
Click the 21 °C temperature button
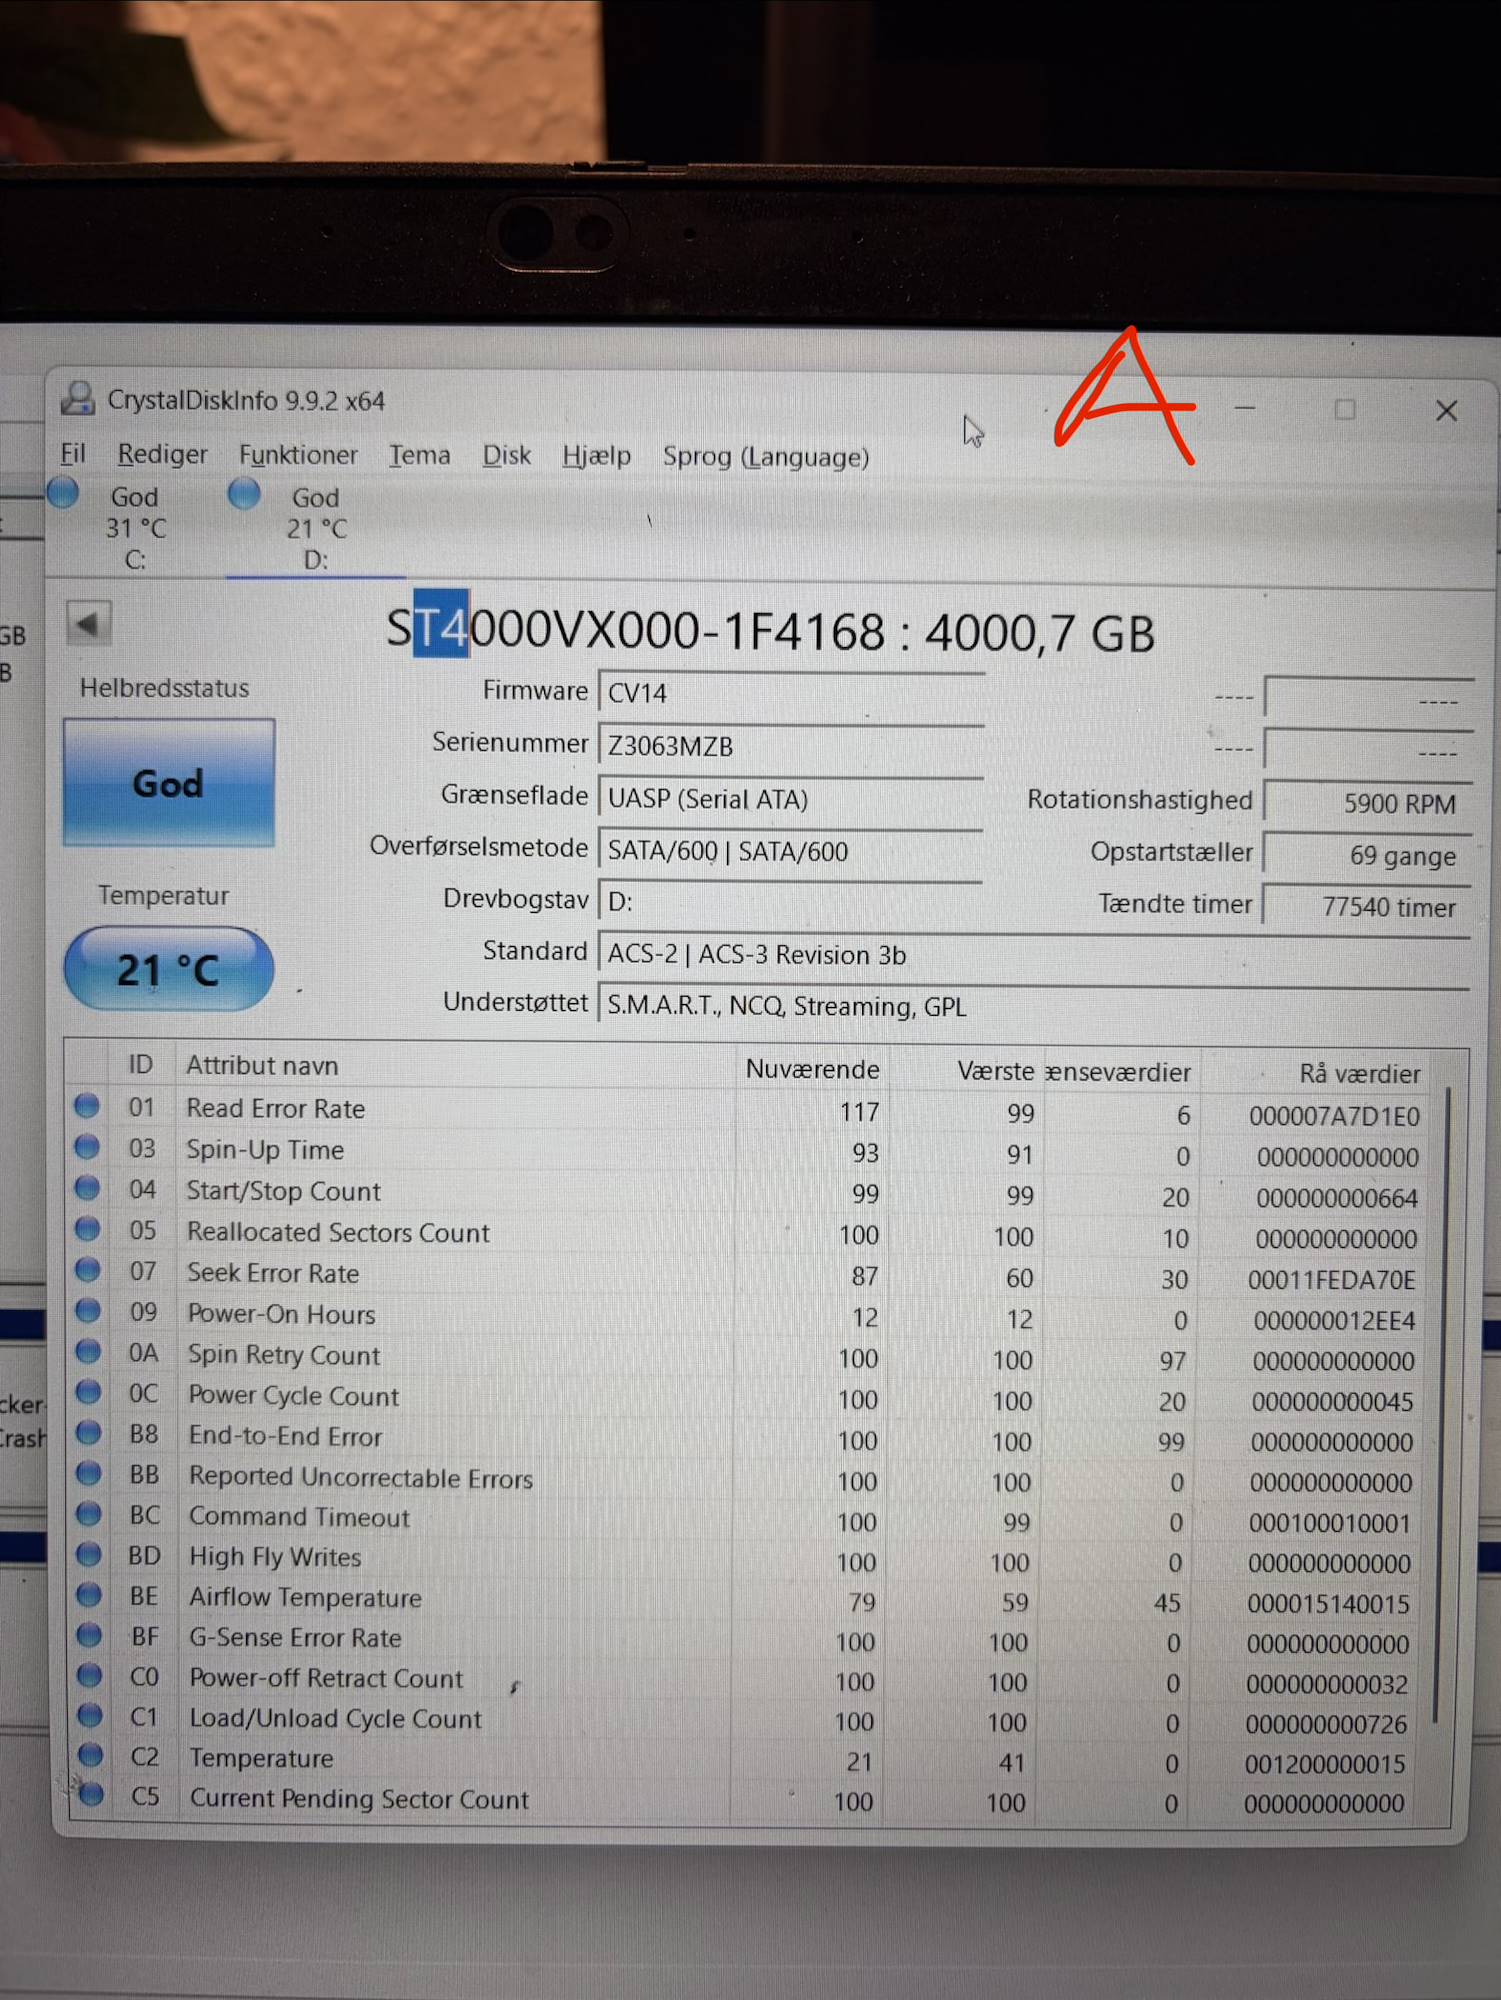click(168, 969)
